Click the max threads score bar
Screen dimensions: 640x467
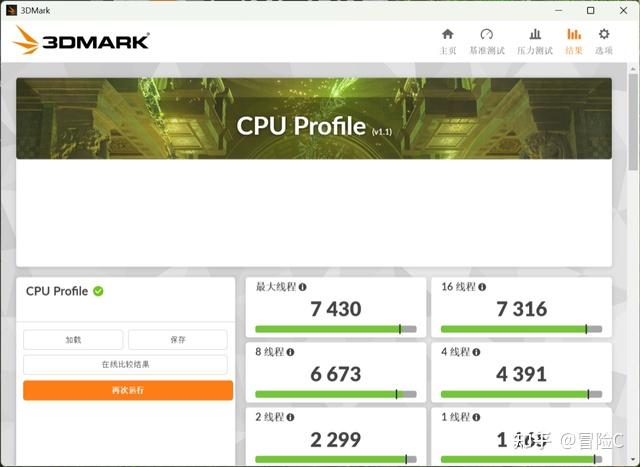point(336,329)
